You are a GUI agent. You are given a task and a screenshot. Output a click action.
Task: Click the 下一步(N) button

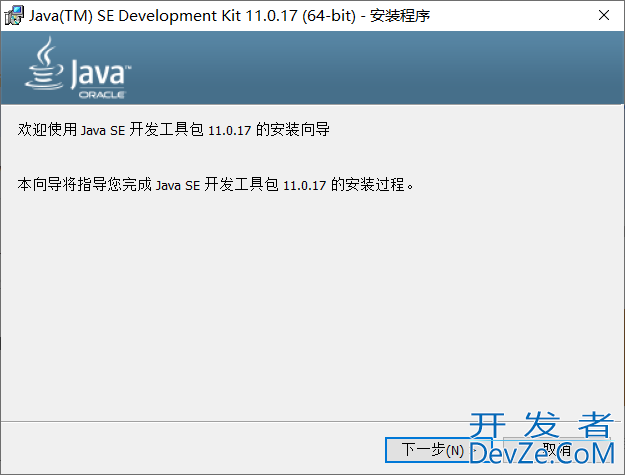pos(438,450)
